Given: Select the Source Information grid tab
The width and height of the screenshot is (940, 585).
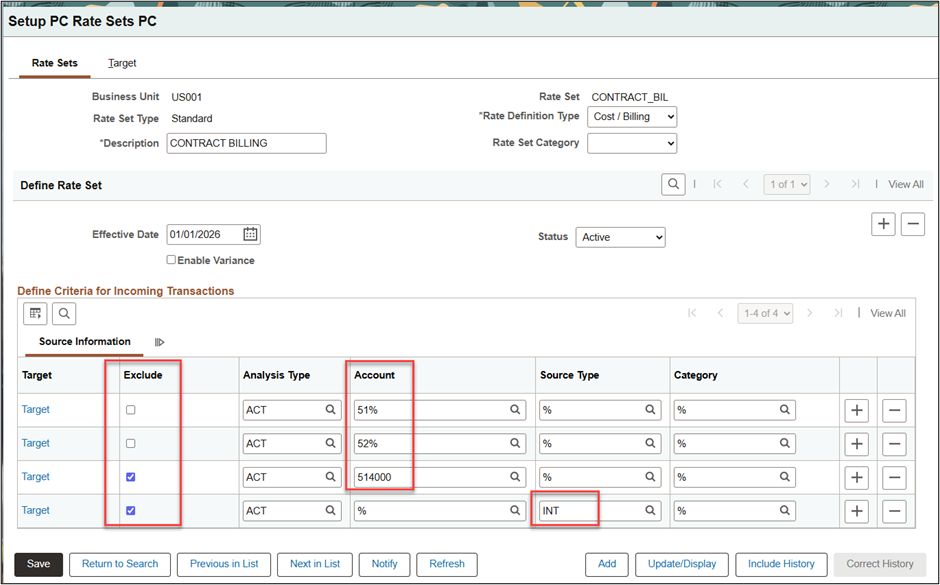Looking at the screenshot, I should (x=85, y=342).
